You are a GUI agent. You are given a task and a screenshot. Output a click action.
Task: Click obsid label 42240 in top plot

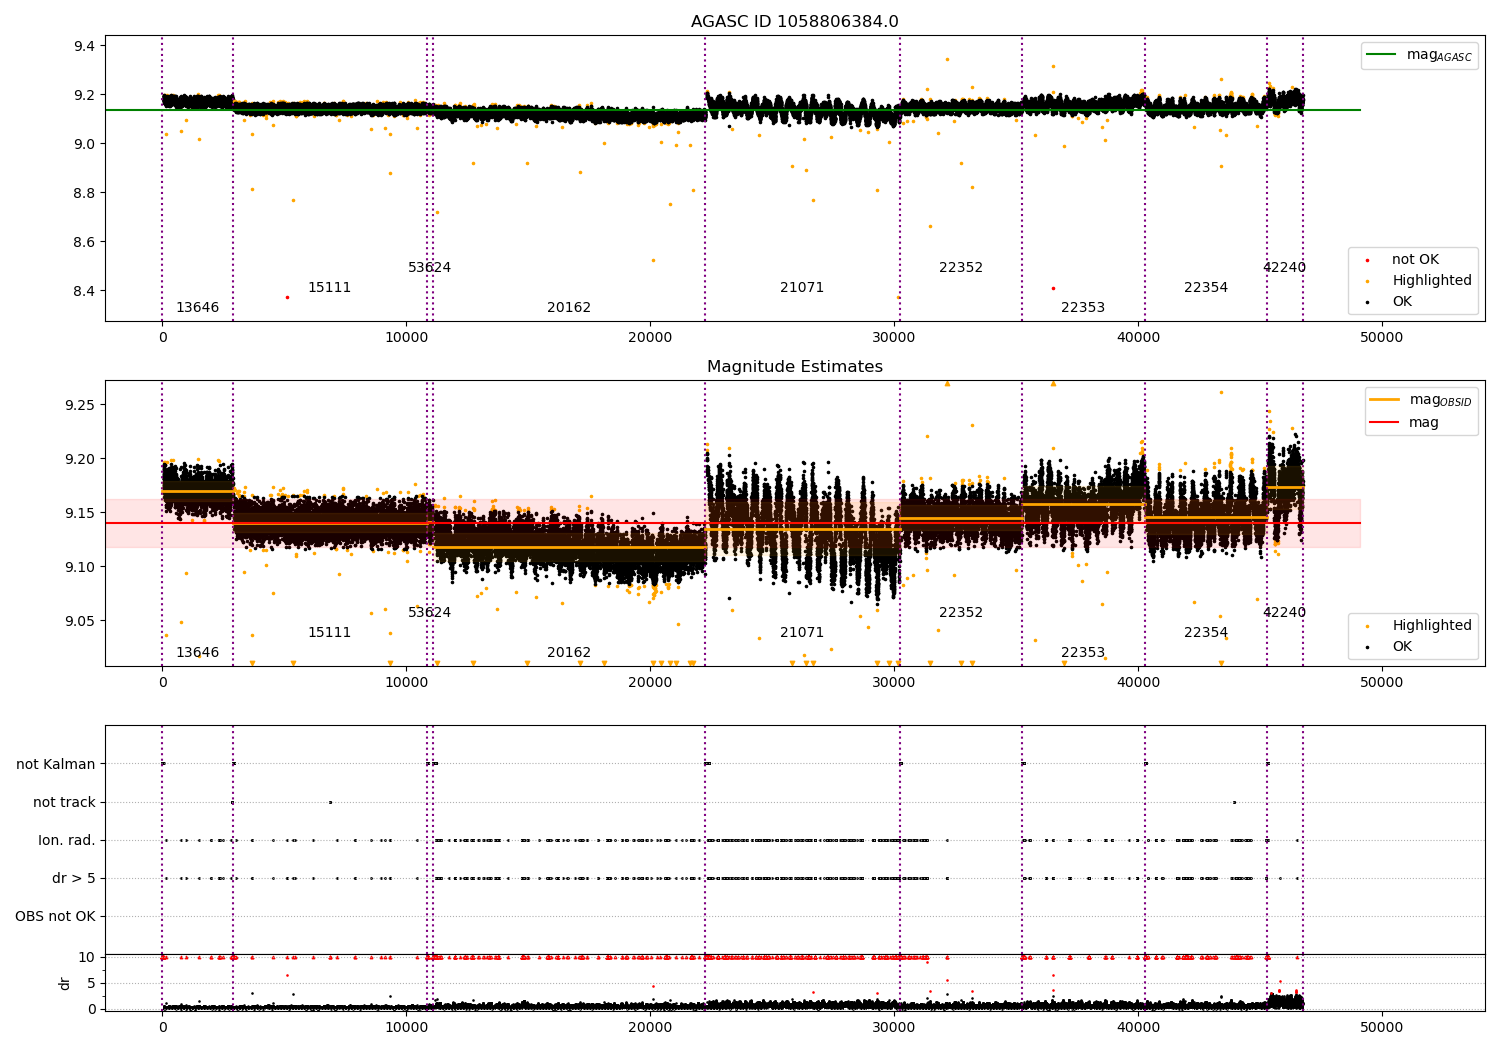coord(1284,267)
